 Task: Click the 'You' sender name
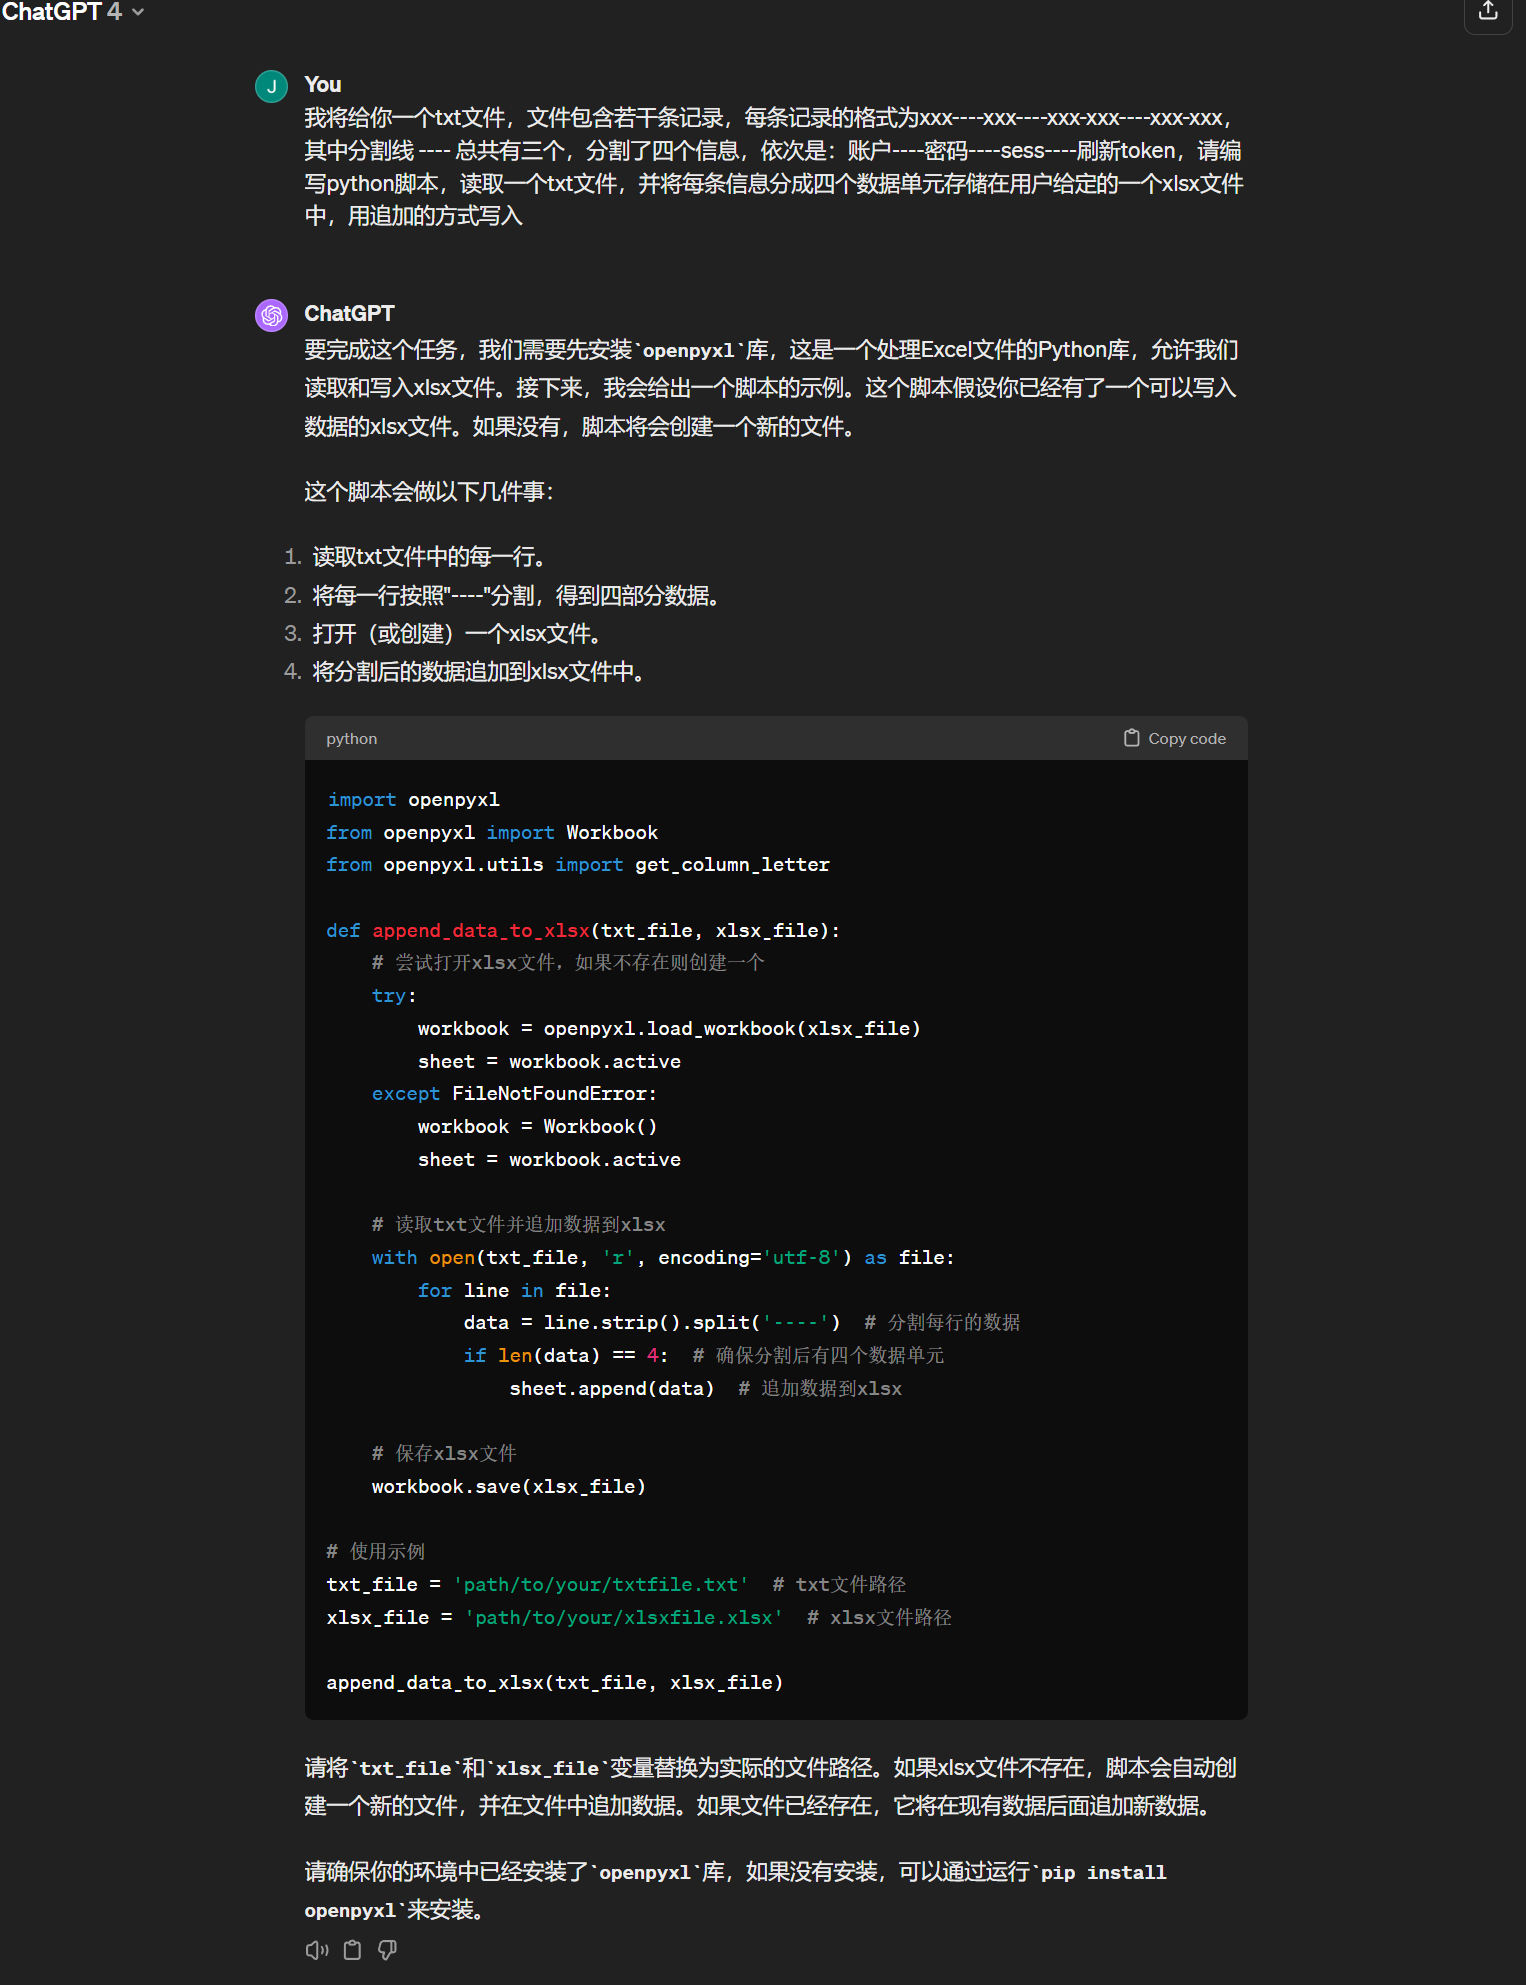pos(322,85)
